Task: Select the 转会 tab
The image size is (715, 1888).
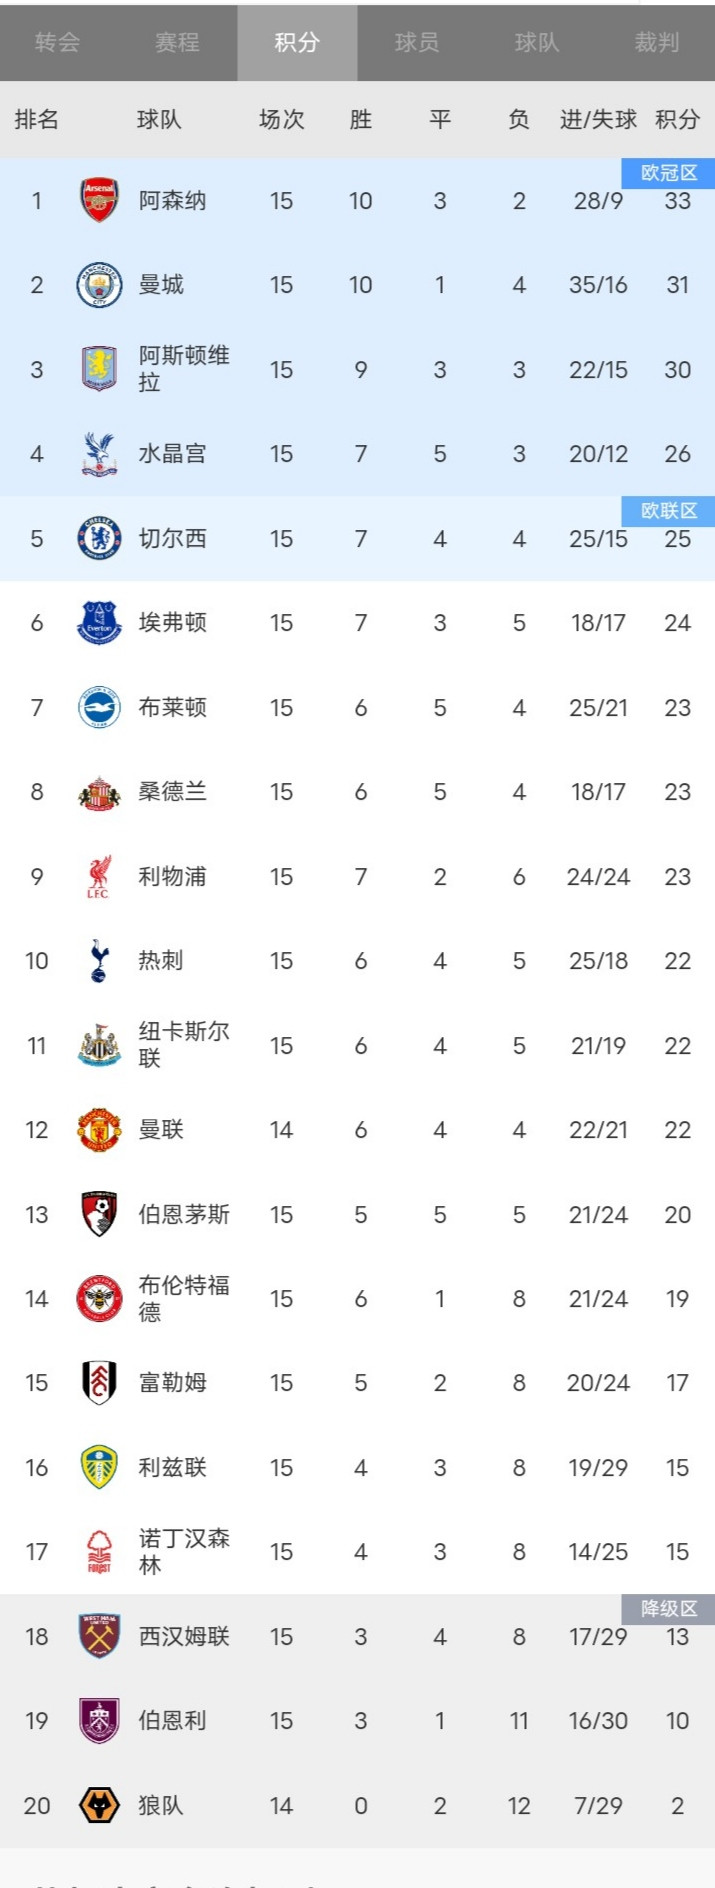Action: 57,42
